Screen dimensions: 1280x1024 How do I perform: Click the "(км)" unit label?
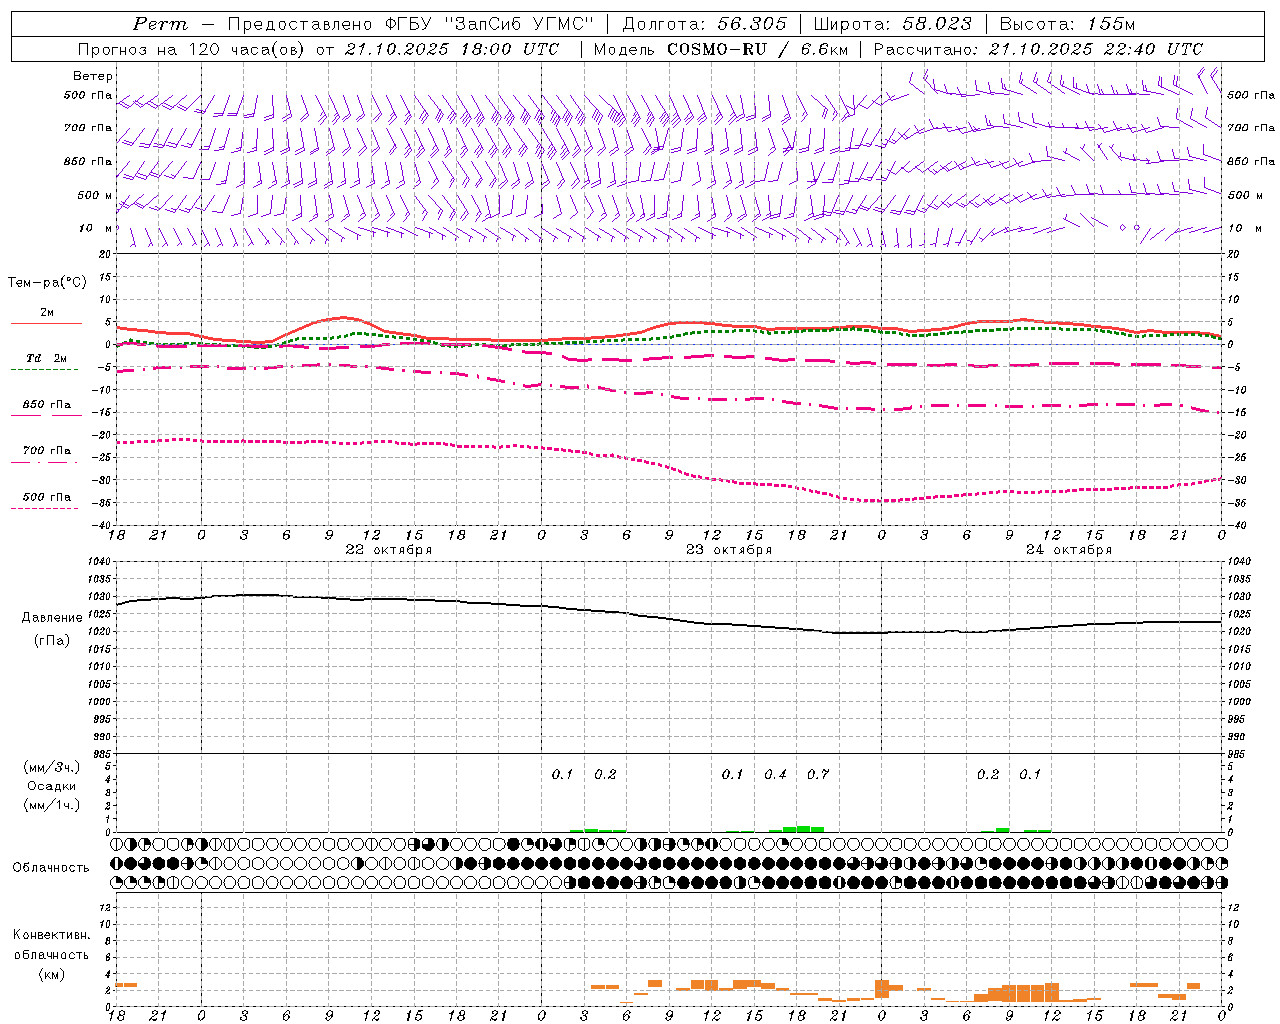52,974
